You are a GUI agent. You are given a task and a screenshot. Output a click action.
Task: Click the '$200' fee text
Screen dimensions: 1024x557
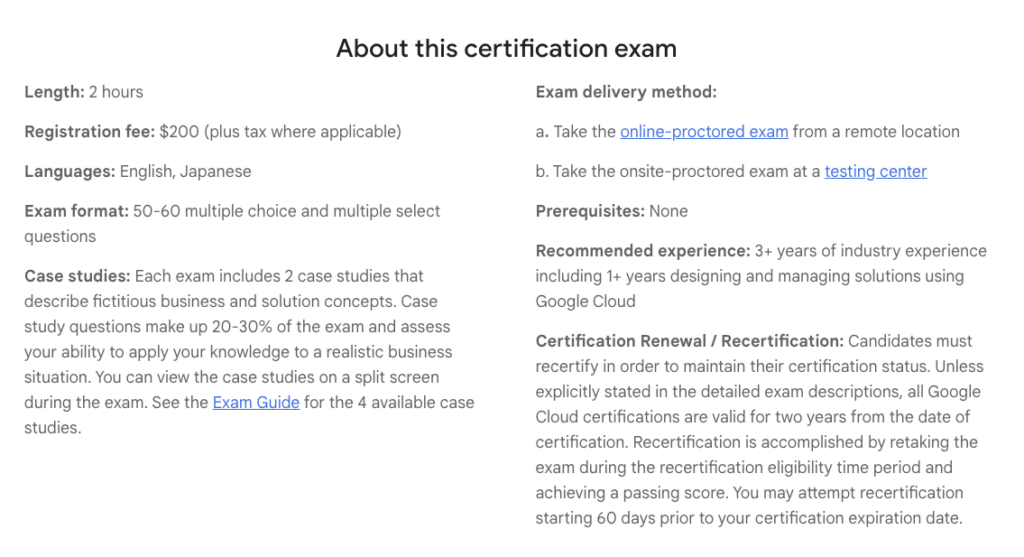179,132
